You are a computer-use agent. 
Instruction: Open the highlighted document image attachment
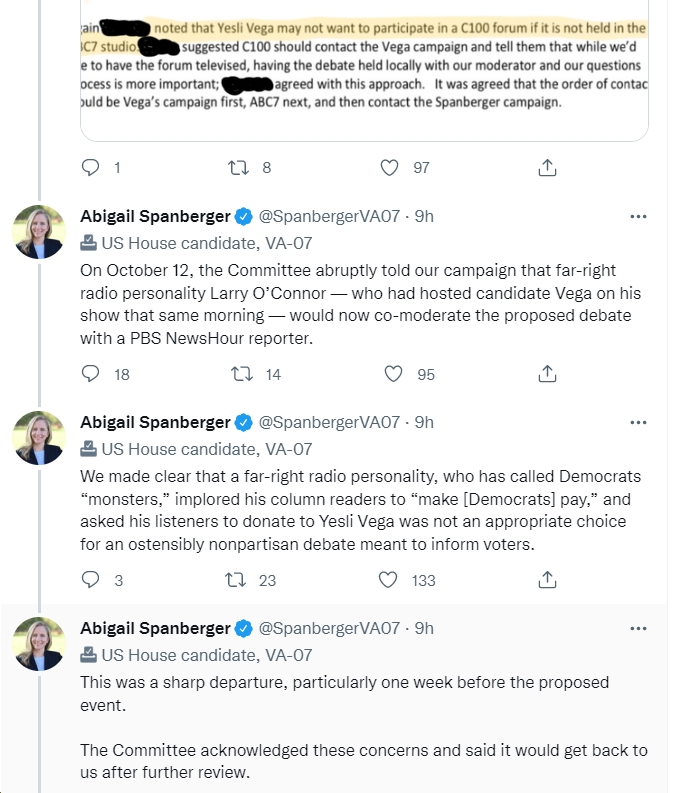[364, 70]
